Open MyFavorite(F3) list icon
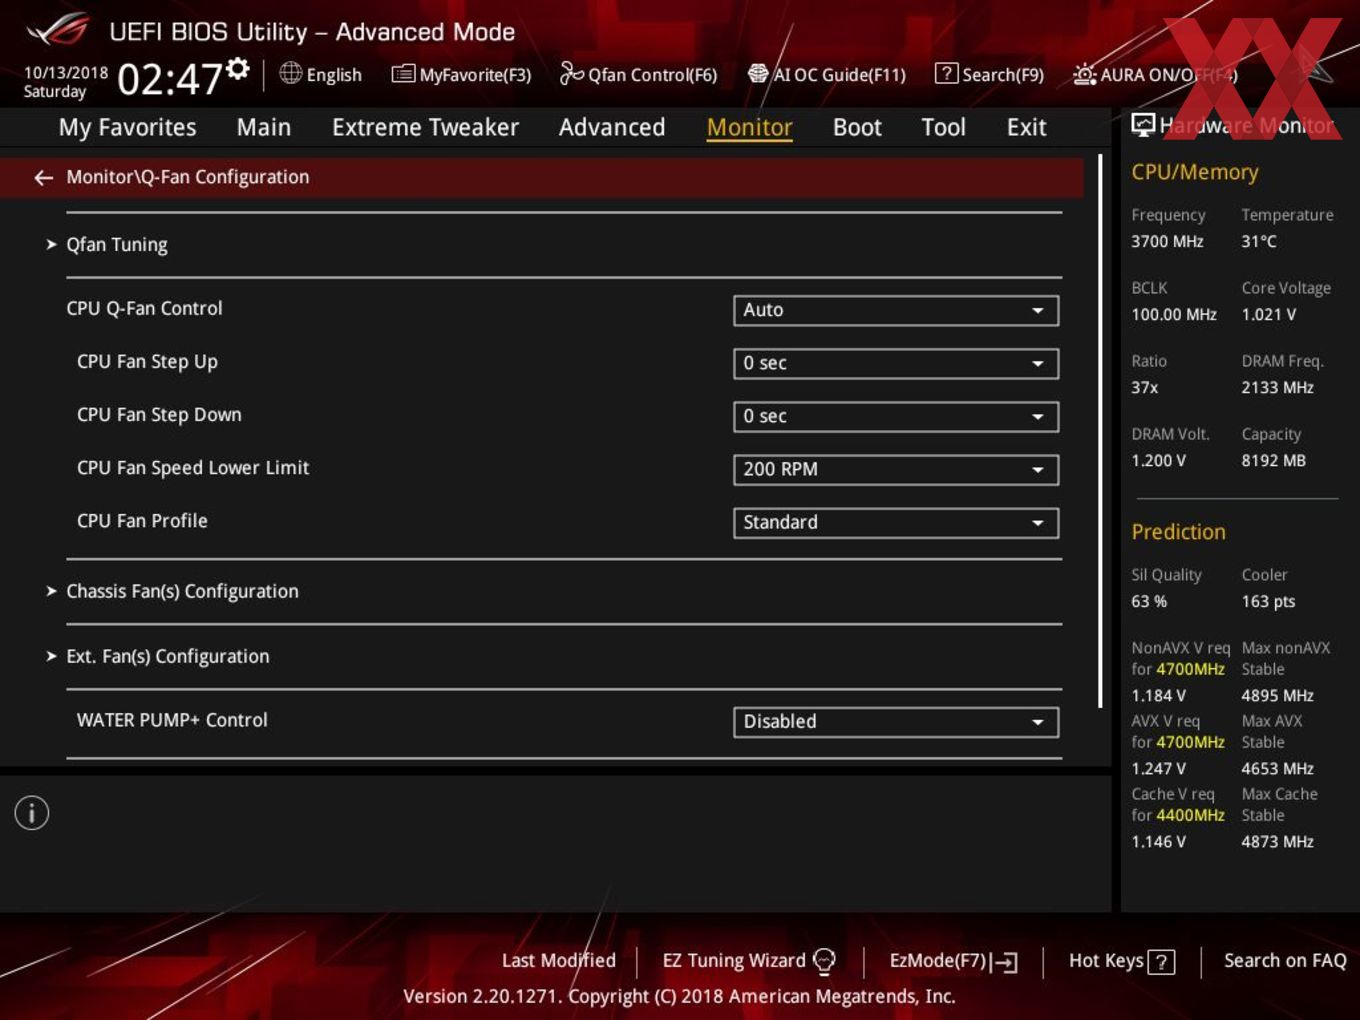1360x1020 pixels. click(x=403, y=74)
